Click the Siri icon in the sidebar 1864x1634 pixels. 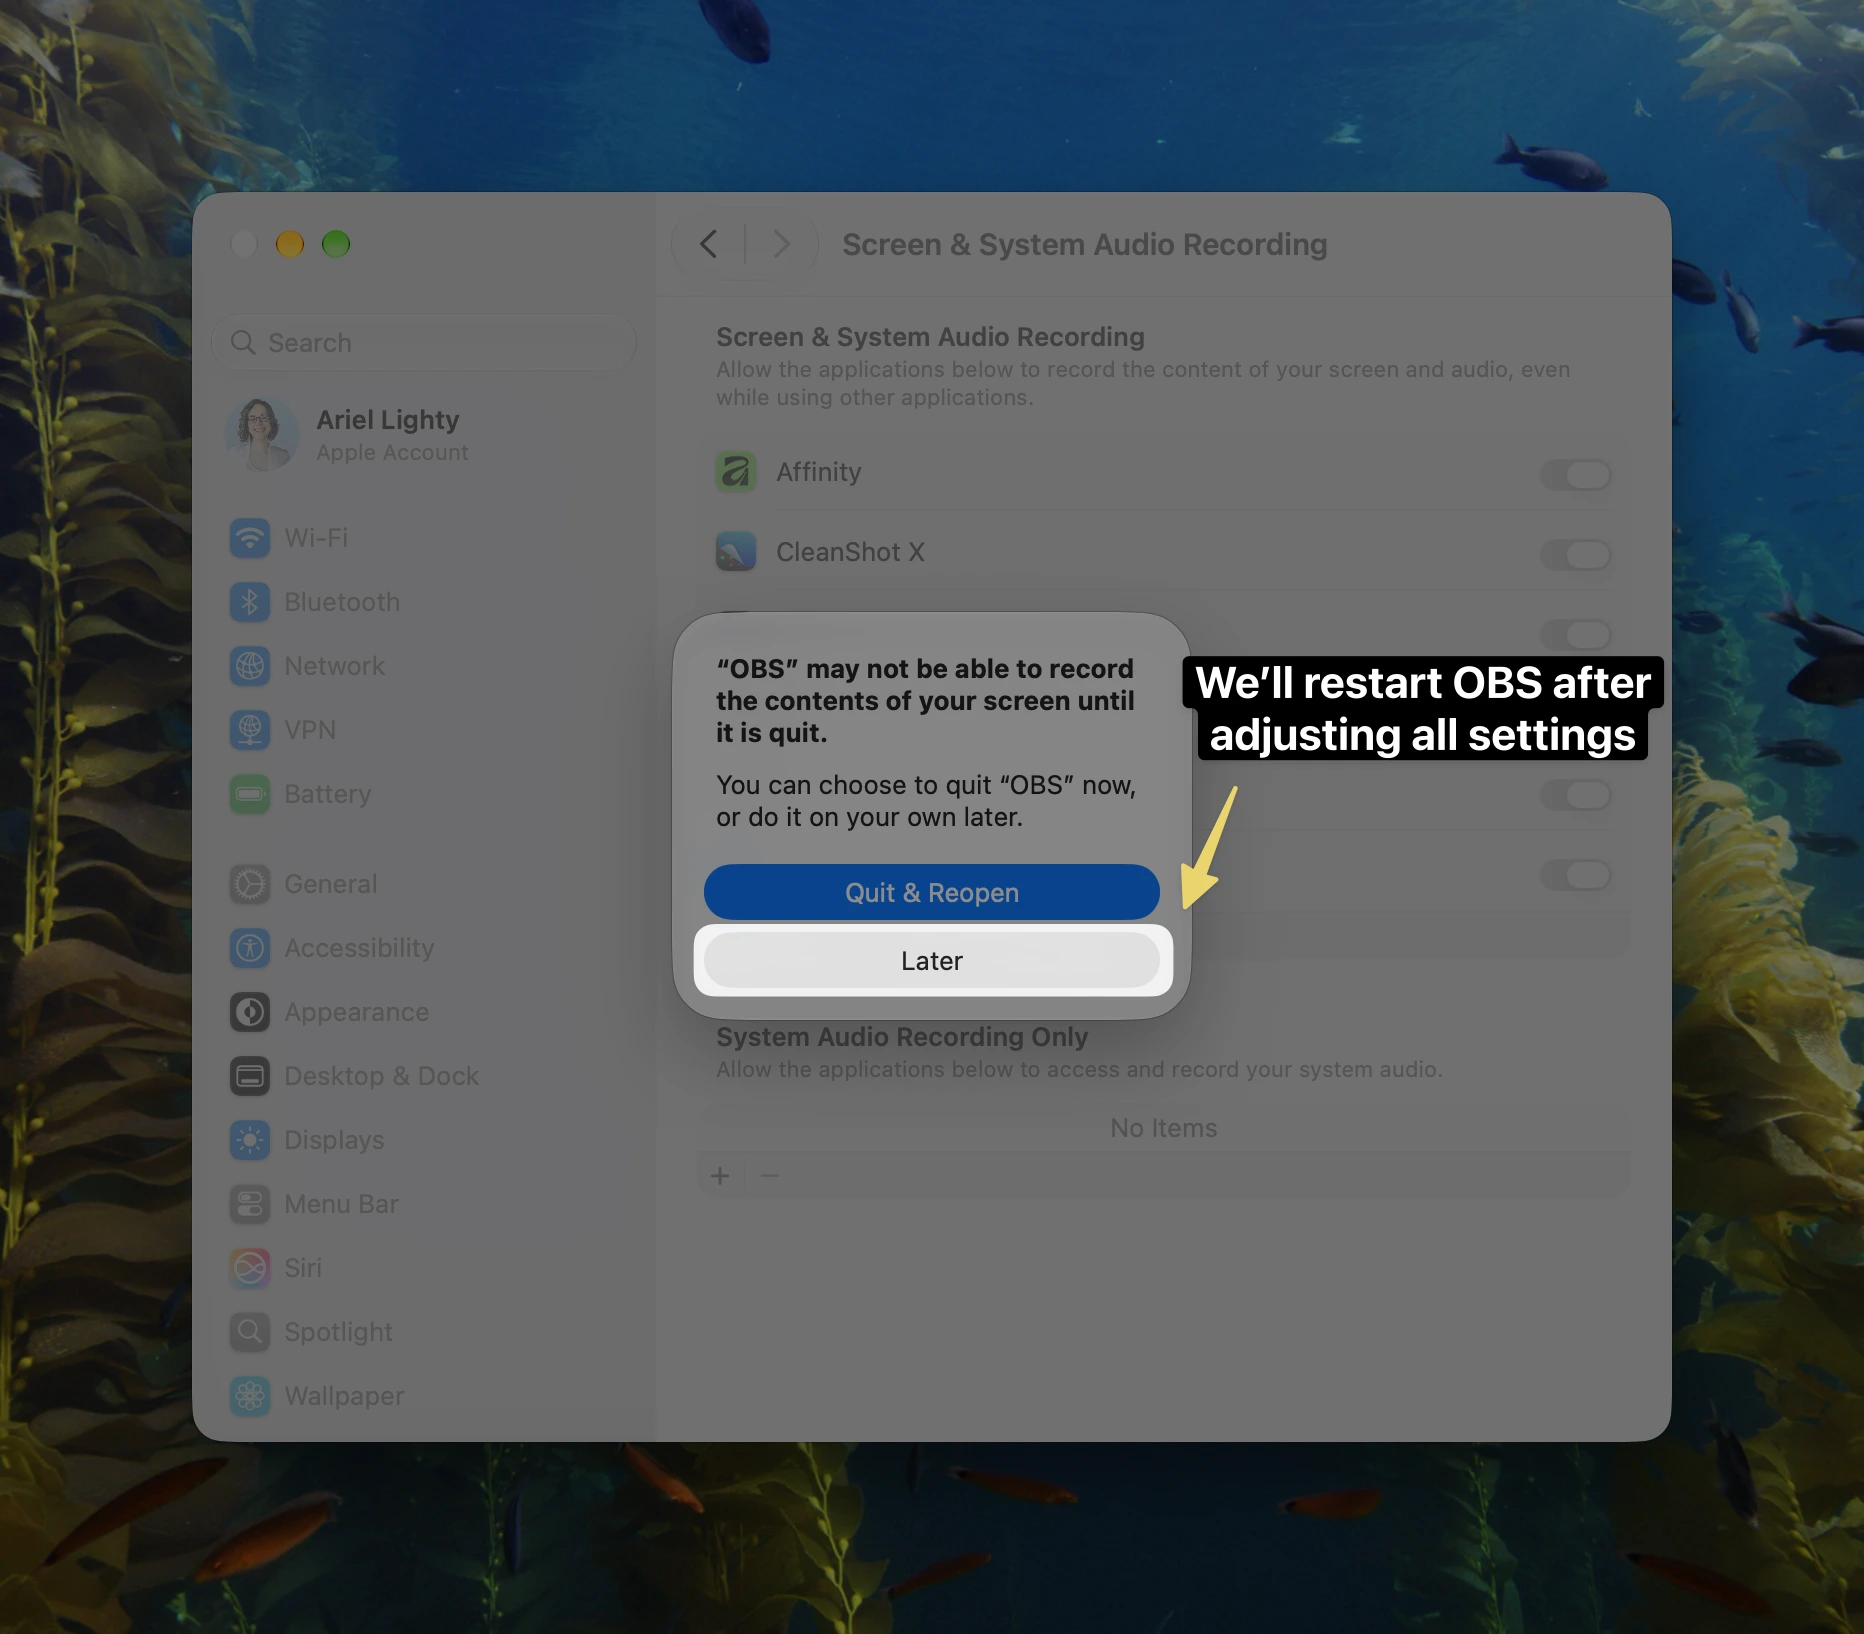pos(250,1268)
